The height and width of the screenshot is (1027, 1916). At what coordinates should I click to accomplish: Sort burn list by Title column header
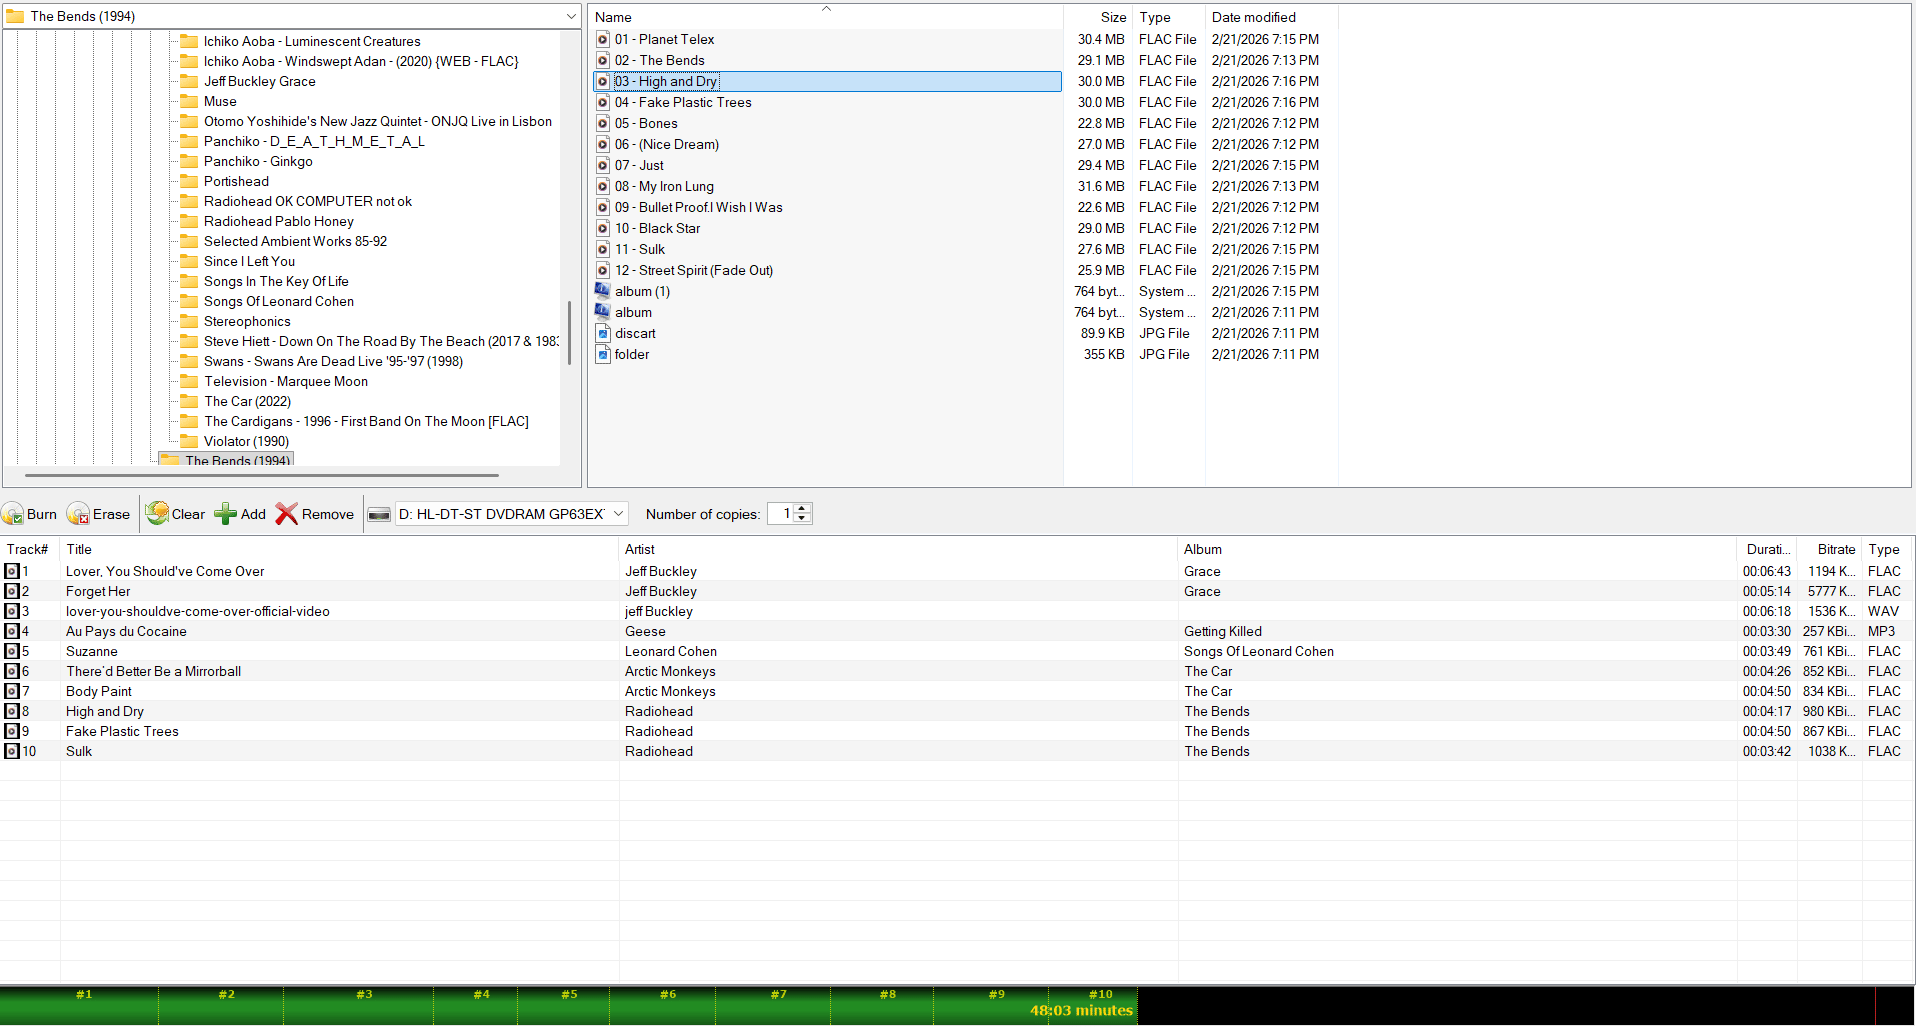(x=340, y=549)
